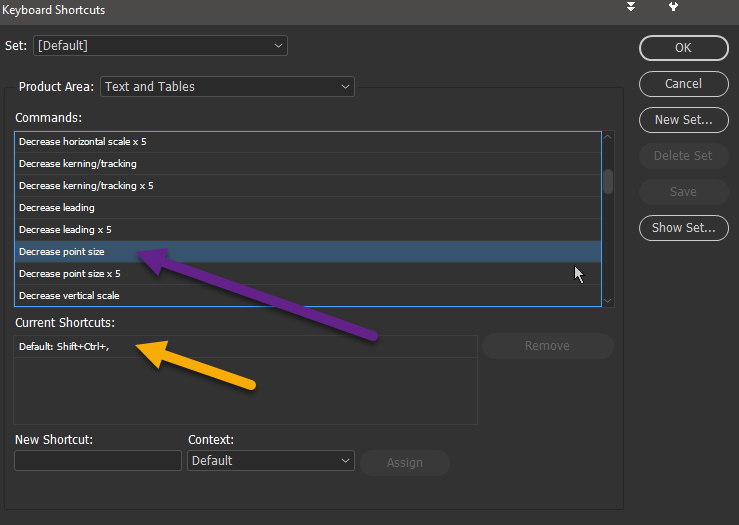Create a shortcut set with New Set...
The height and width of the screenshot is (525, 739).
683,120
